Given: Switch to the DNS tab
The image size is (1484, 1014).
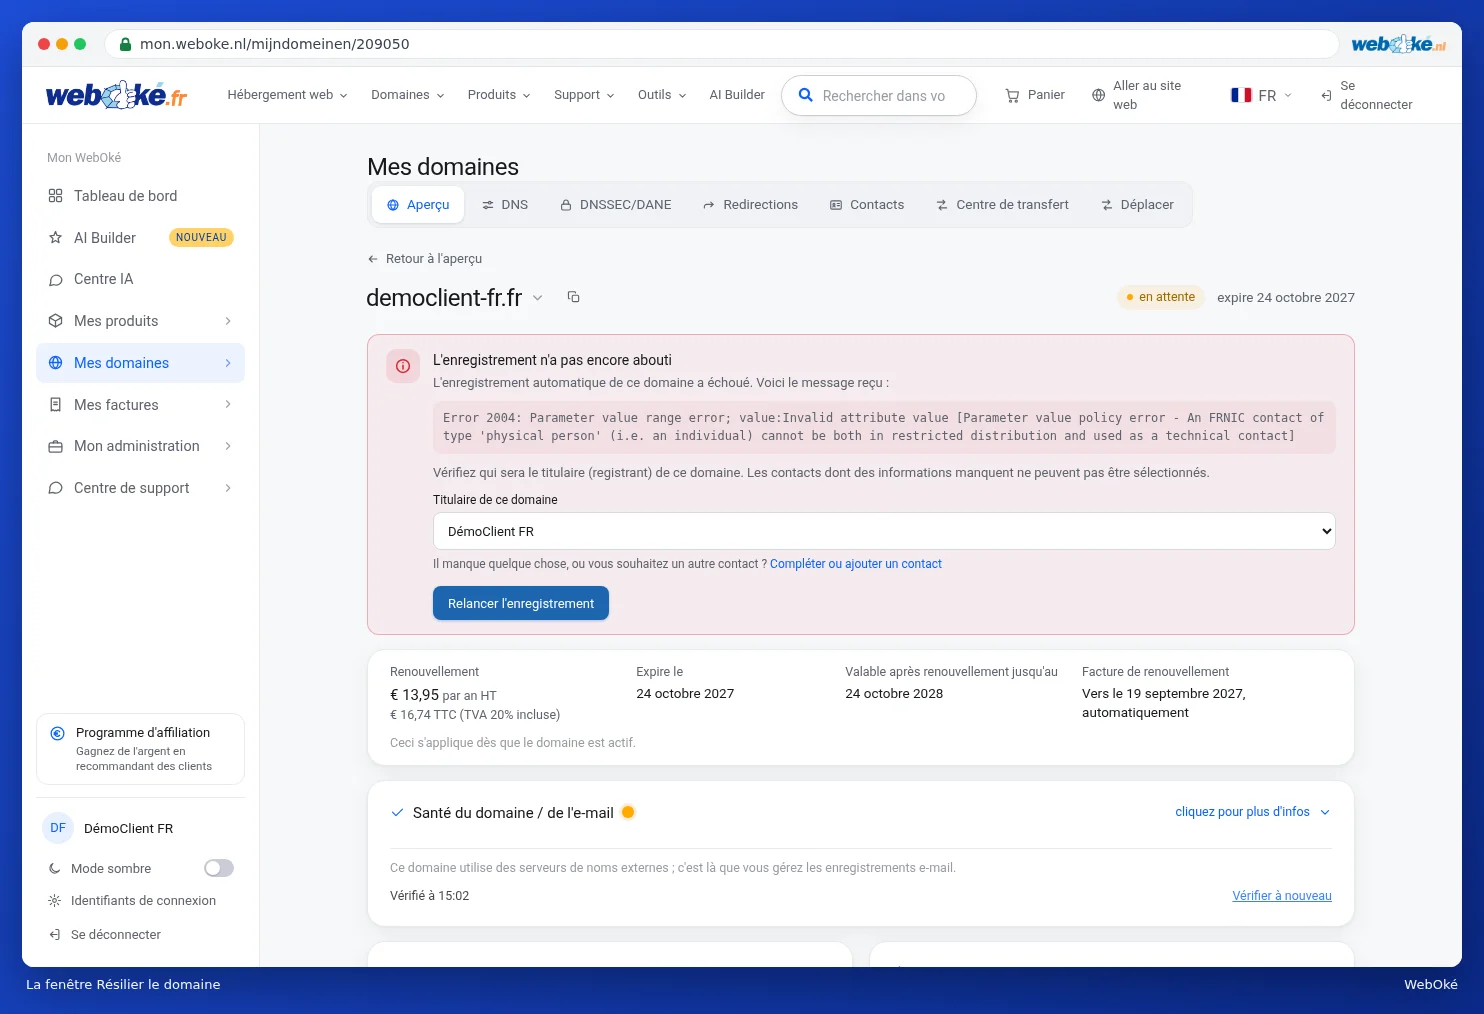Looking at the screenshot, I should click(505, 205).
